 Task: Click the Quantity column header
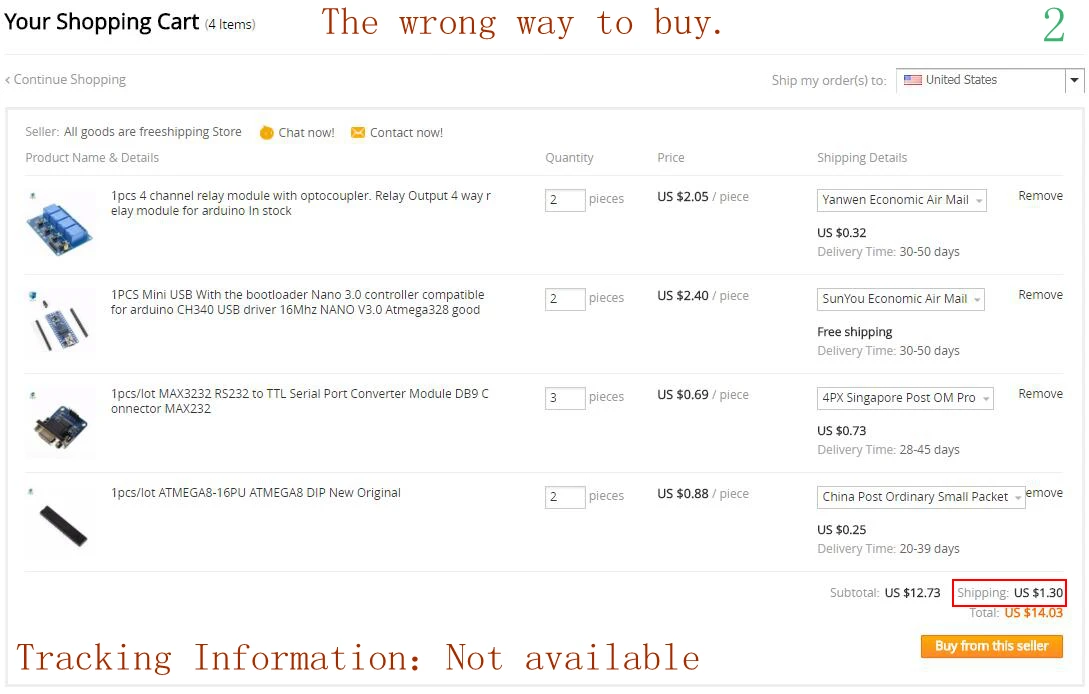(x=570, y=158)
